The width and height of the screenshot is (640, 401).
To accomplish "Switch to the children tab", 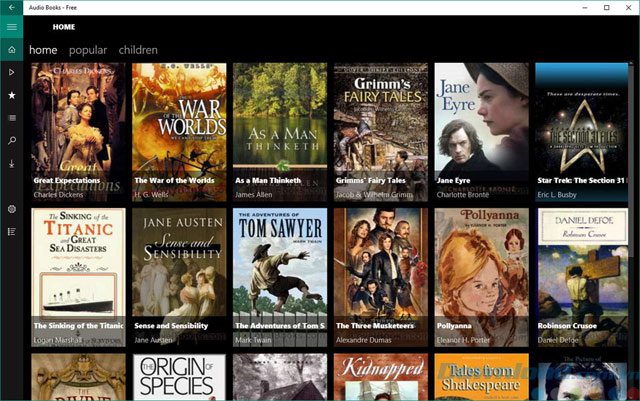I will (x=138, y=50).
